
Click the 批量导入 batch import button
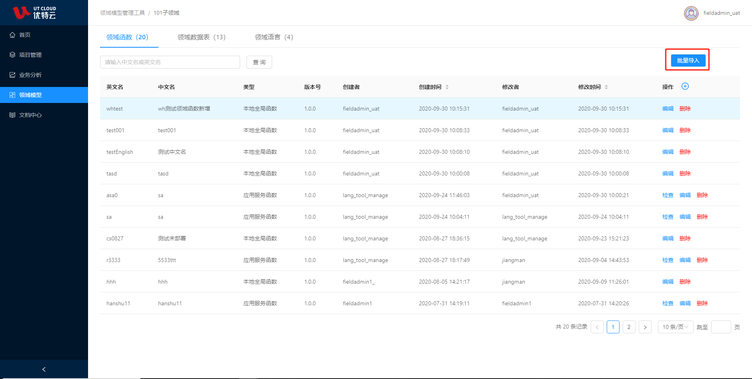pyautogui.click(x=688, y=60)
